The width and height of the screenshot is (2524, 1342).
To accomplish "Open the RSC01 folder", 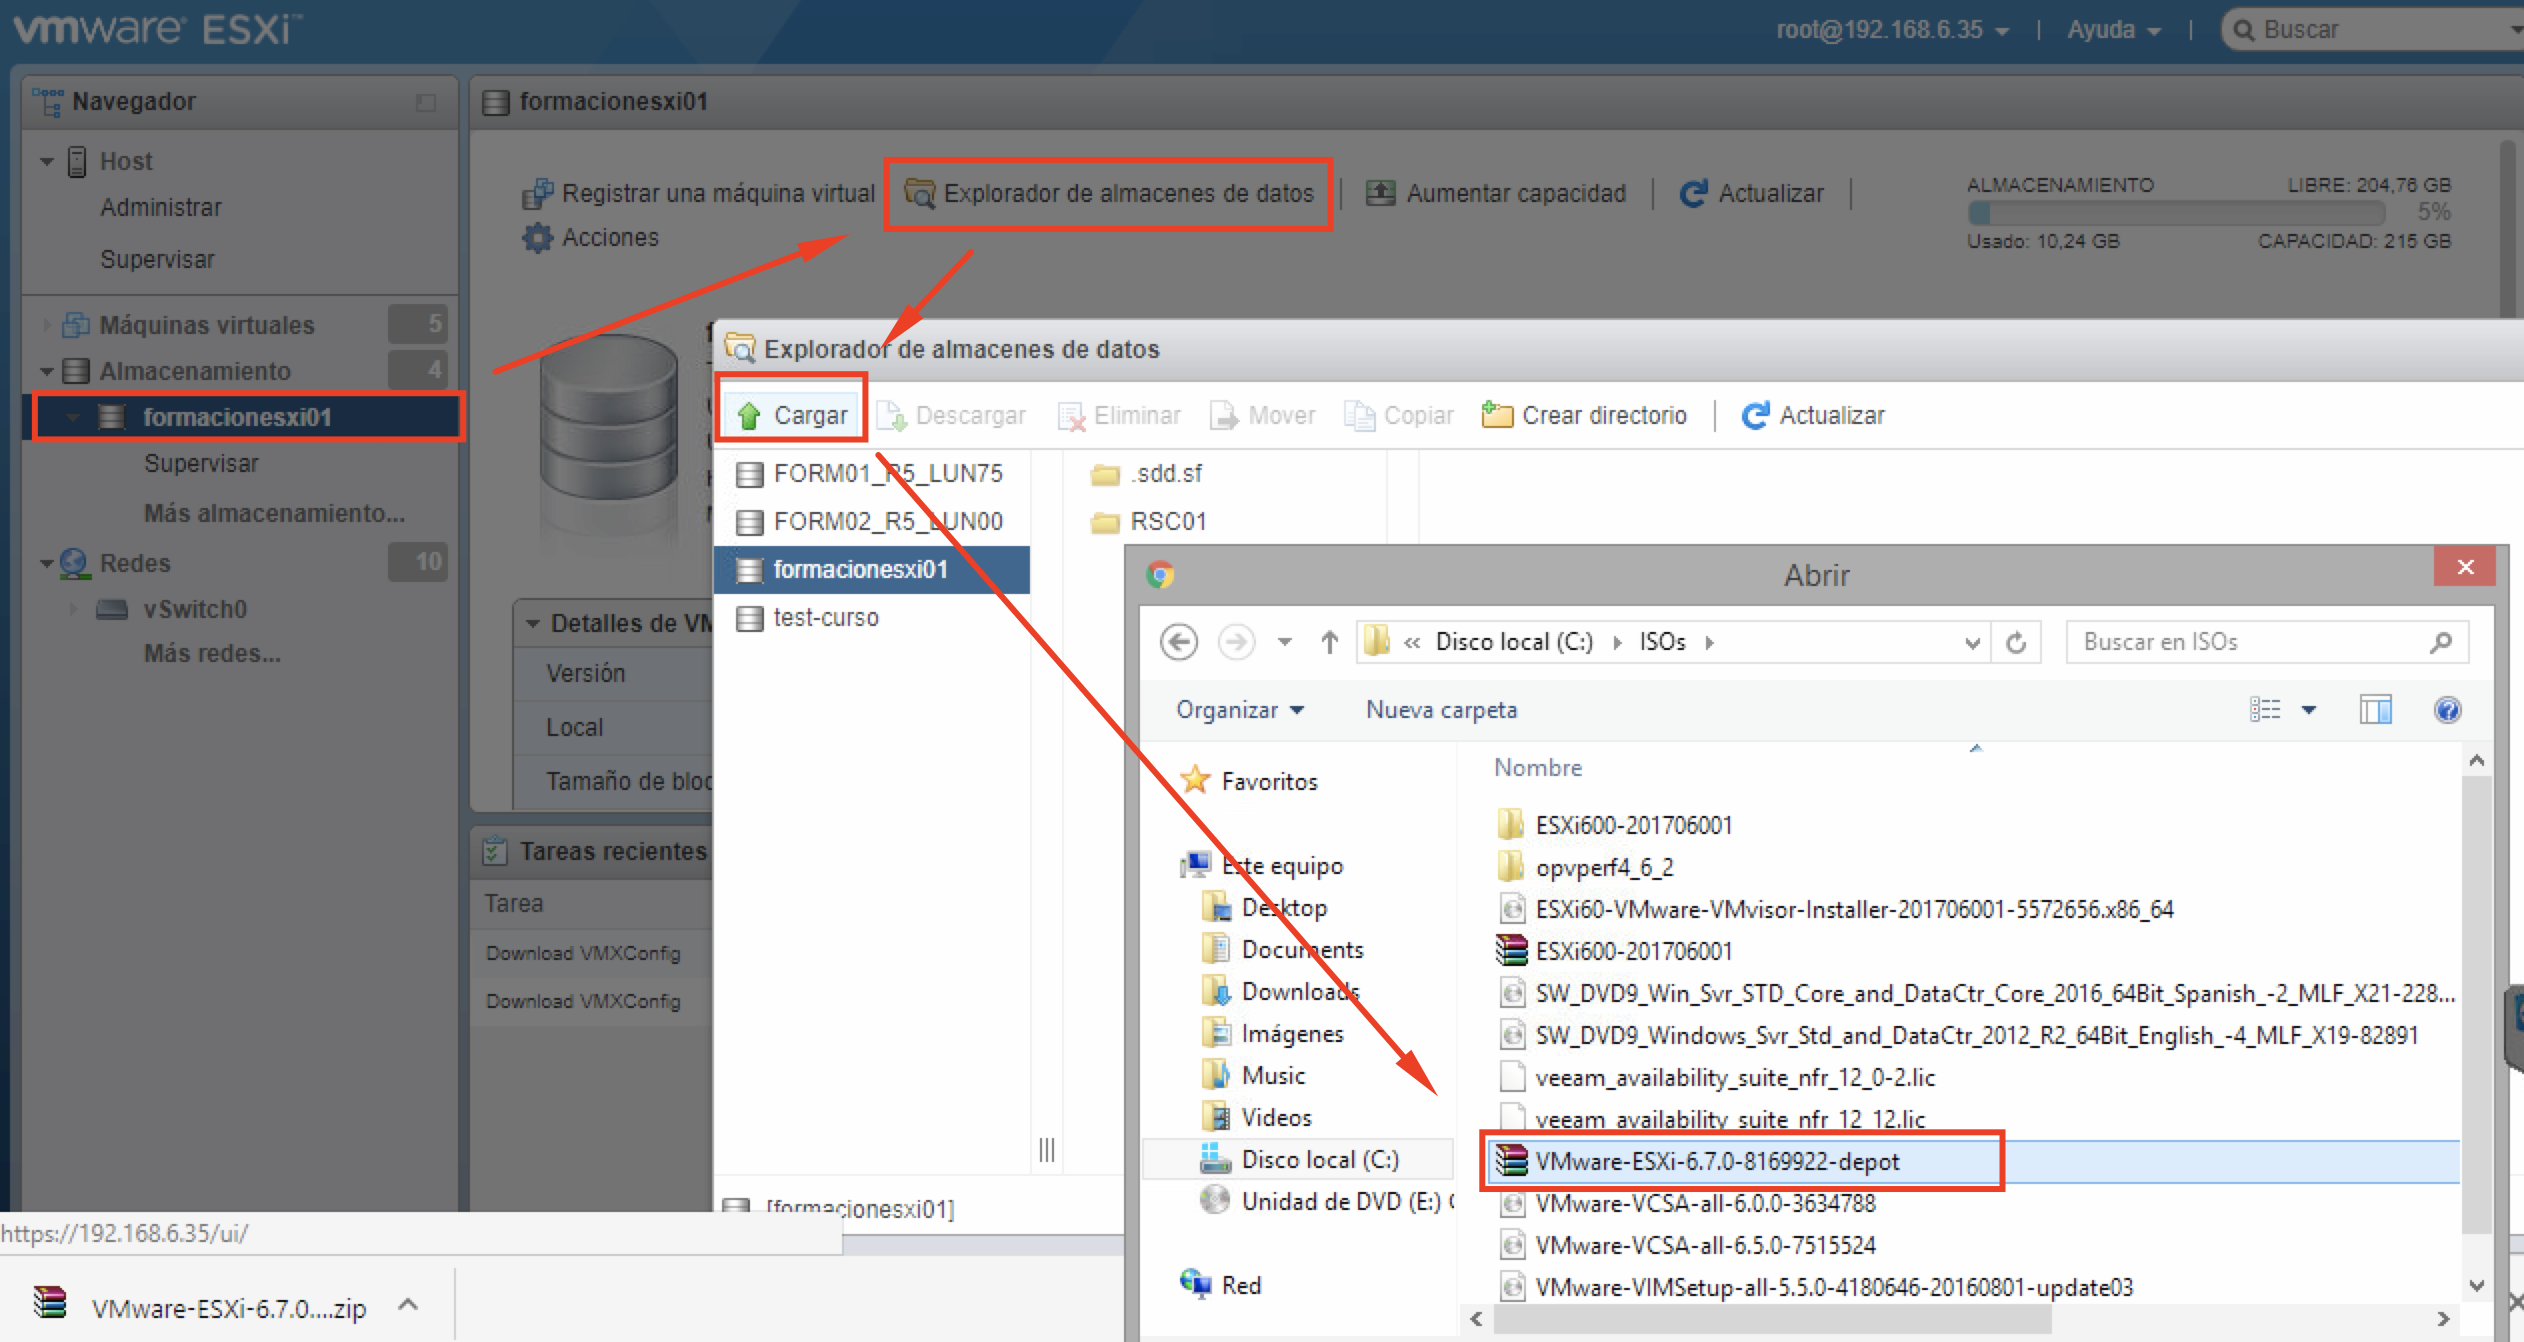I will (1149, 521).
